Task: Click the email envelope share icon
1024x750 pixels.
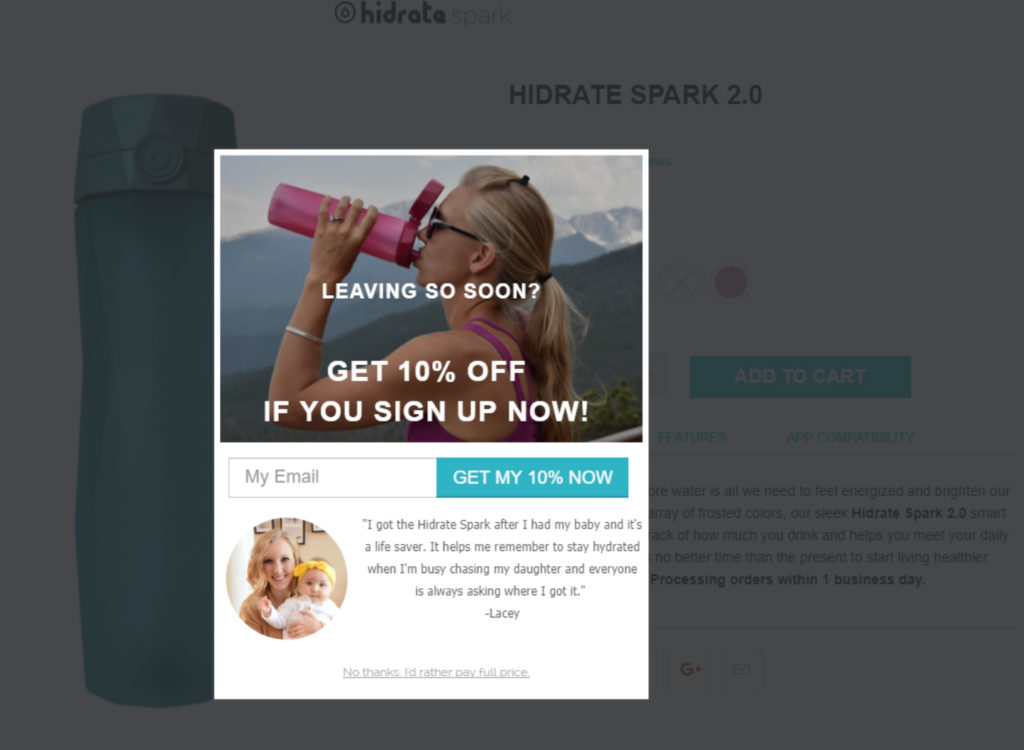Action: [x=742, y=670]
